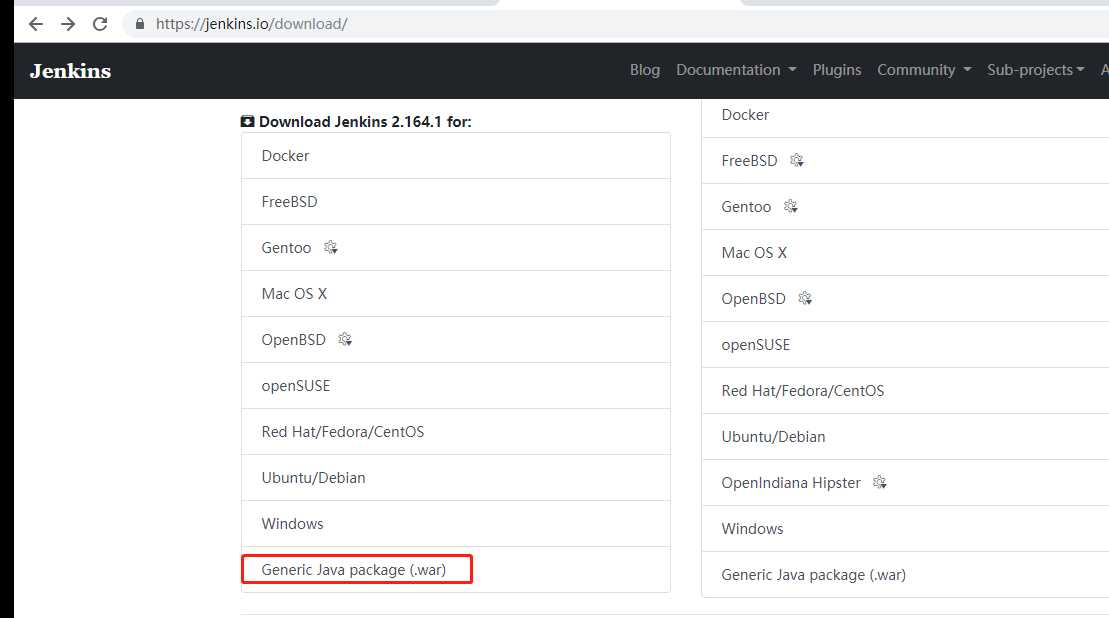Click the icon next to OpenIndiana Hipster
Screen dimensions: 1109x618
[x=880, y=482]
